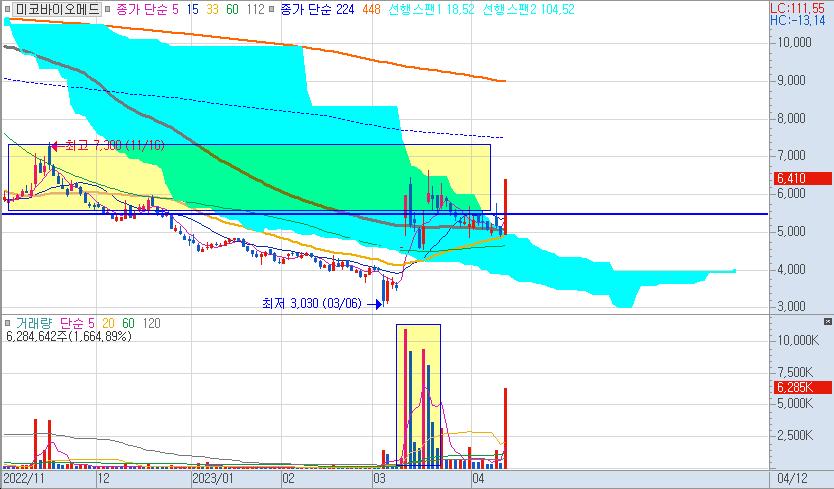Click the 04/12 date label on axis

(792, 478)
